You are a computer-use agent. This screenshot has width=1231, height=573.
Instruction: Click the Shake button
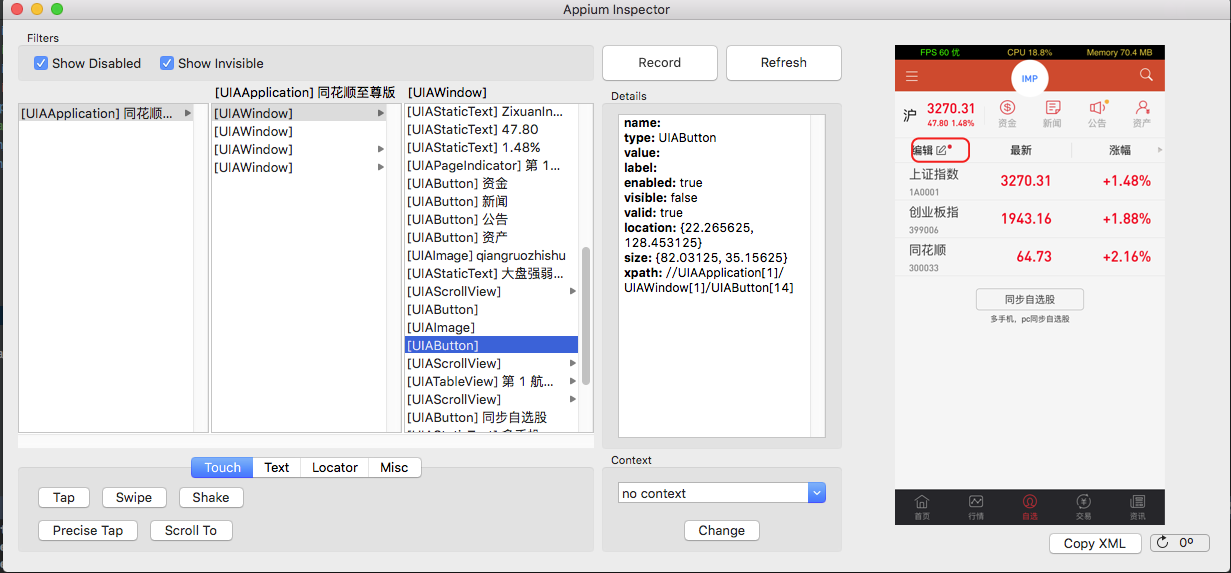click(211, 497)
